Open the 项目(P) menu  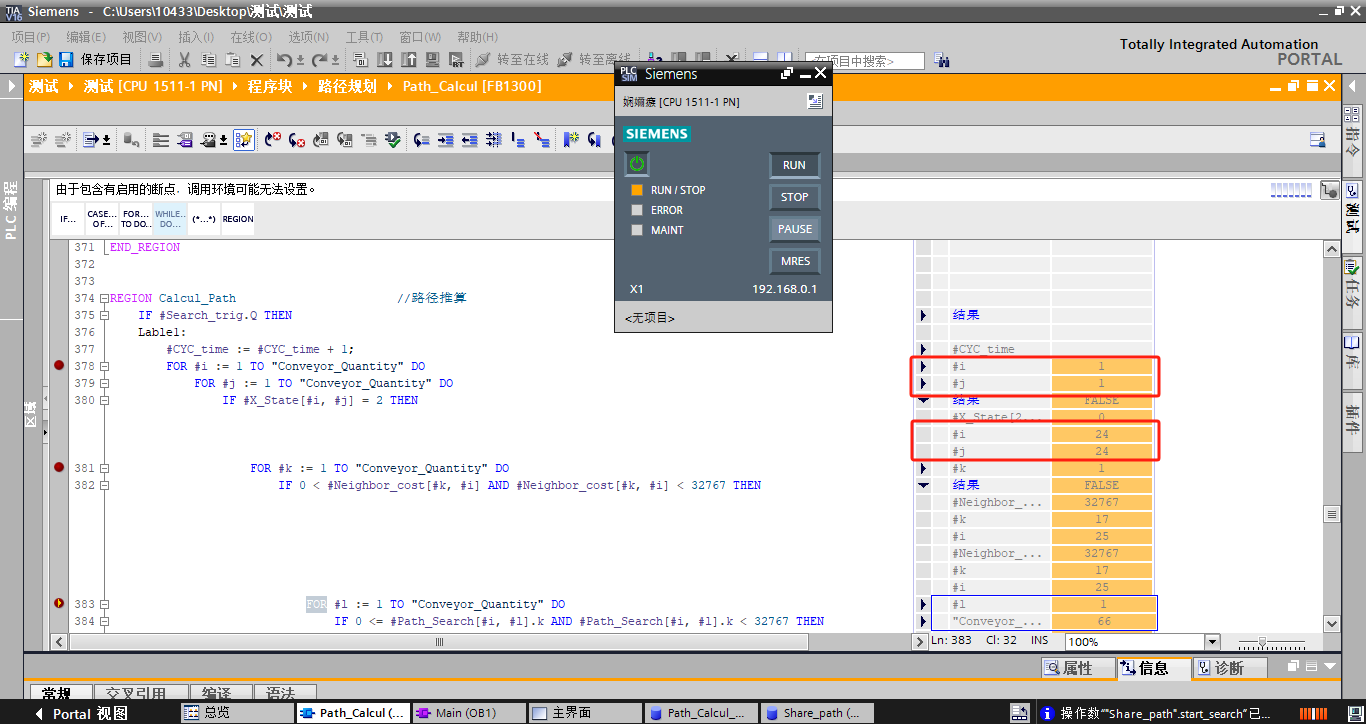[x=31, y=37]
